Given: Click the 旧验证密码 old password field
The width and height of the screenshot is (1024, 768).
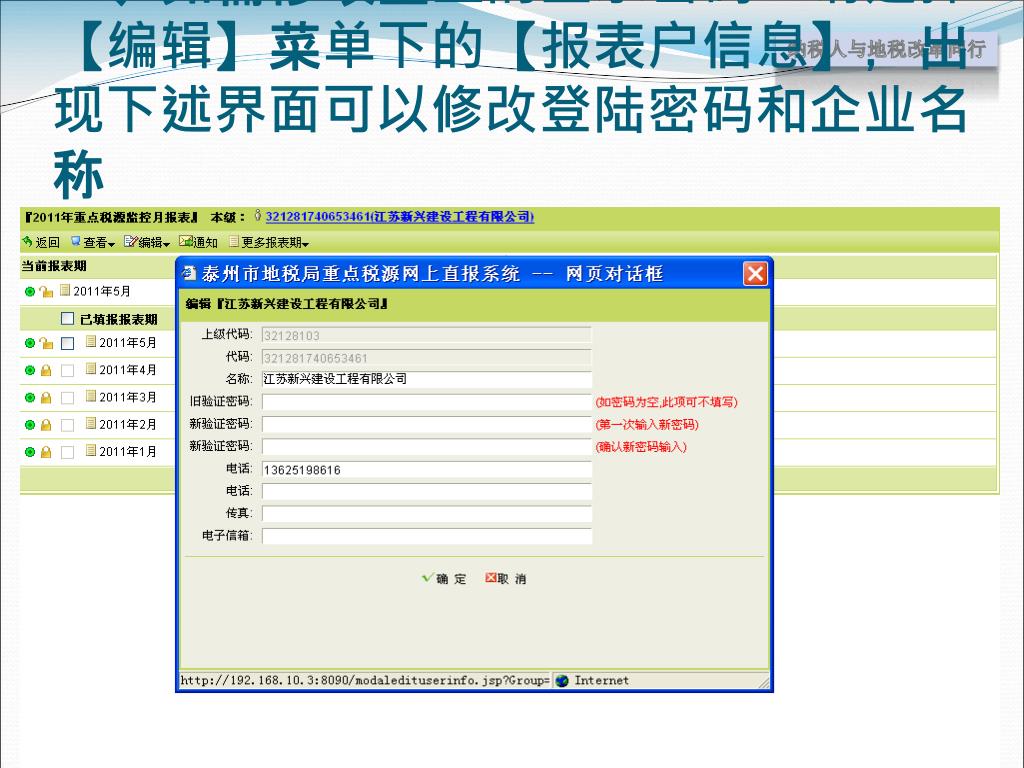Looking at the screenshot, I should 426,402.
